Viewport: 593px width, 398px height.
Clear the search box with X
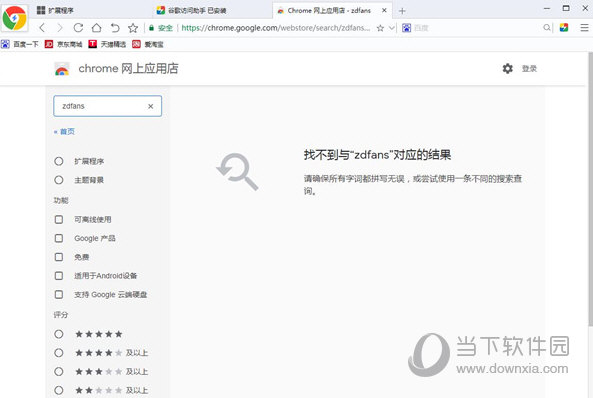point(151,106)
